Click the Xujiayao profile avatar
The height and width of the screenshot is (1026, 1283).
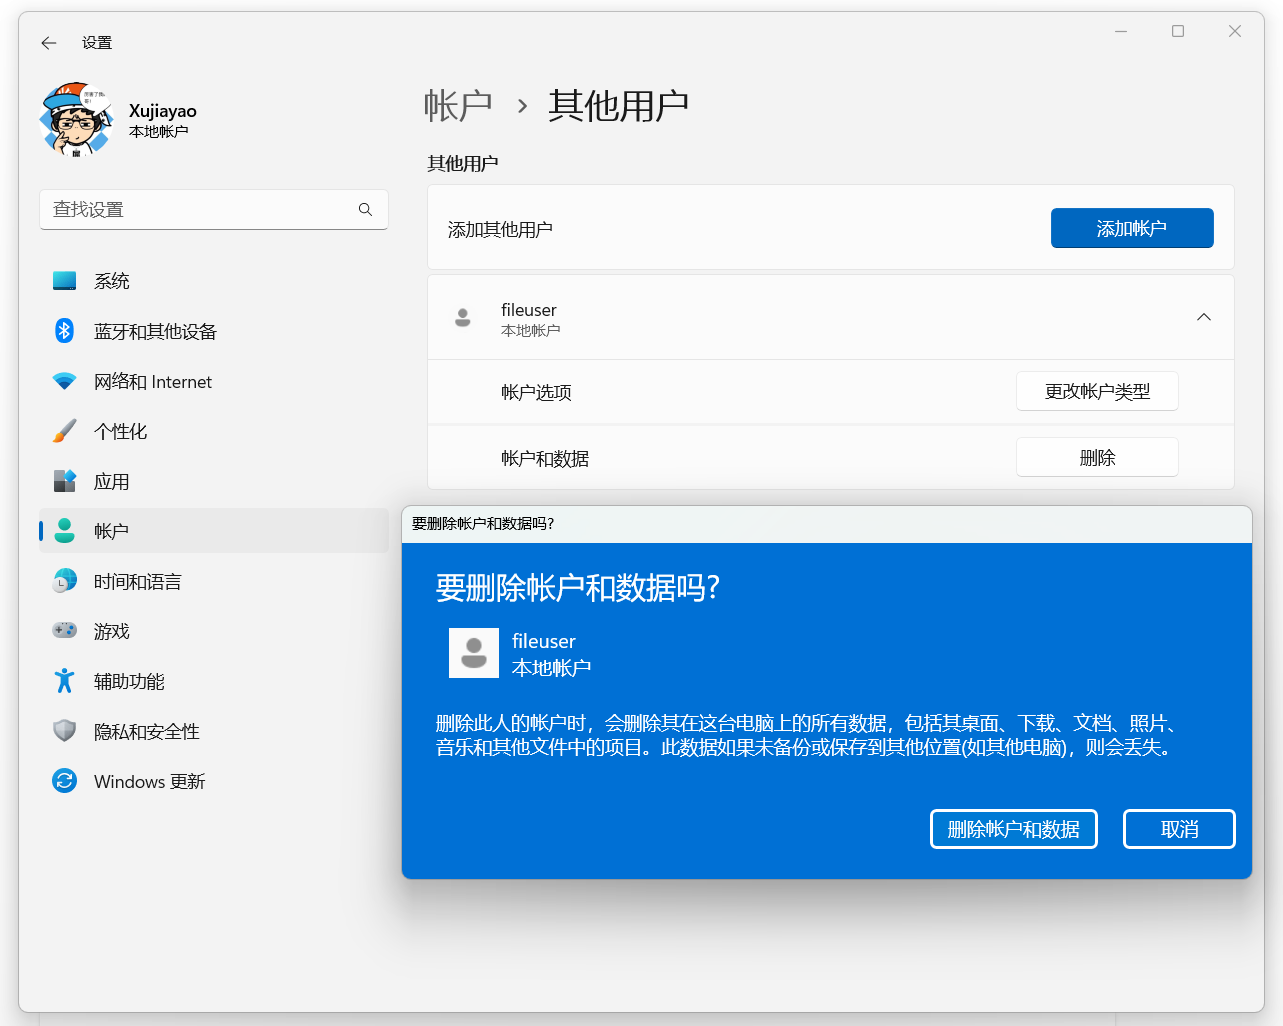click(77, 120)
